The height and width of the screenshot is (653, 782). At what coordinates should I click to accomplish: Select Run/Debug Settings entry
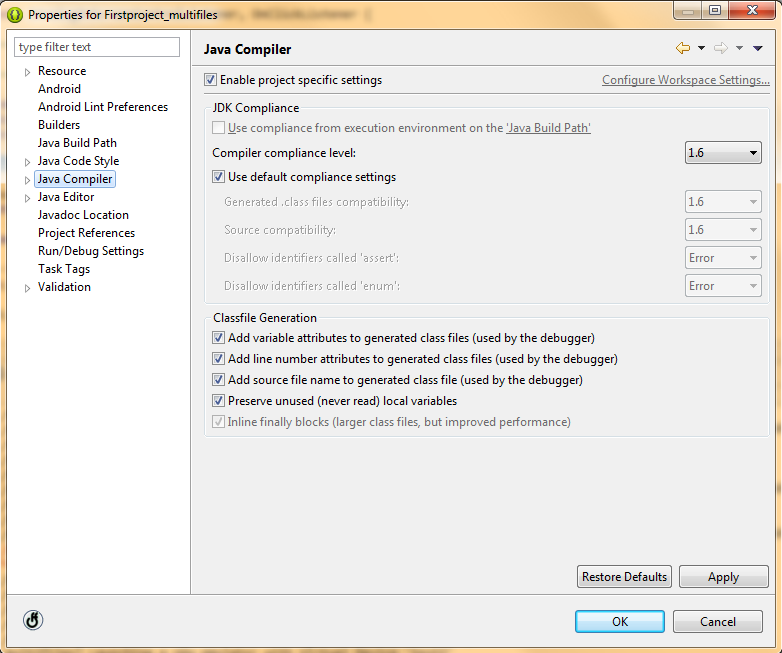(91, 251)
